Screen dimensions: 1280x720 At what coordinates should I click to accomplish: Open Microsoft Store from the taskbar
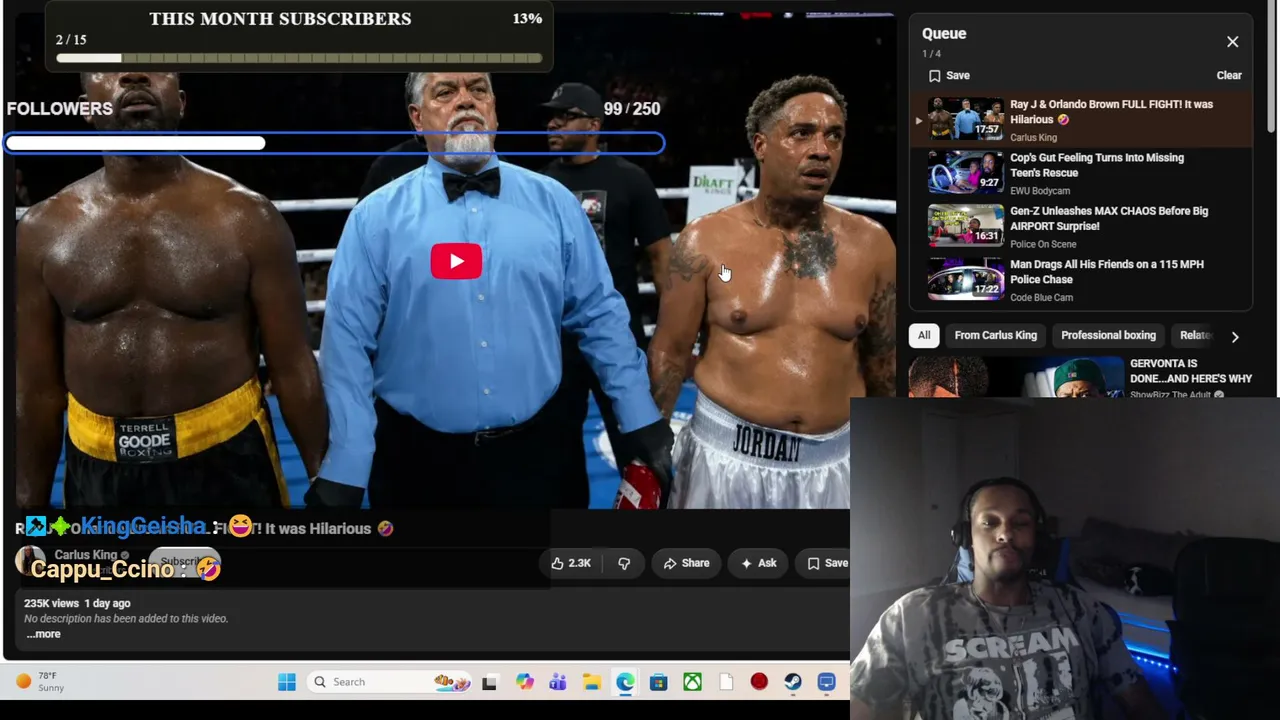click(658, 682)
